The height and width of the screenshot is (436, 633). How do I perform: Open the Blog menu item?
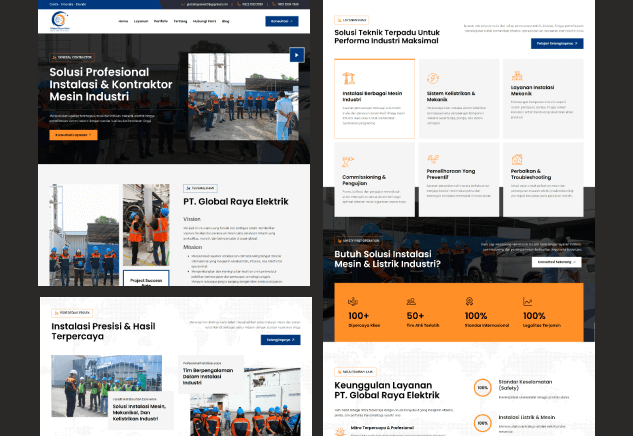click(x=226, y=21)
